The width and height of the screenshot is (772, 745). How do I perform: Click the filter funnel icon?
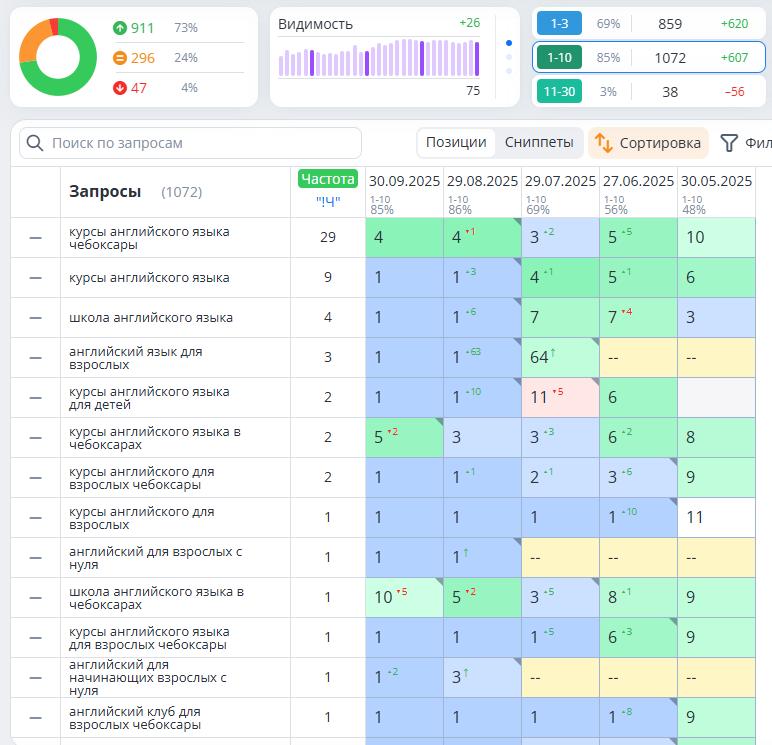(x=729, y=143)
